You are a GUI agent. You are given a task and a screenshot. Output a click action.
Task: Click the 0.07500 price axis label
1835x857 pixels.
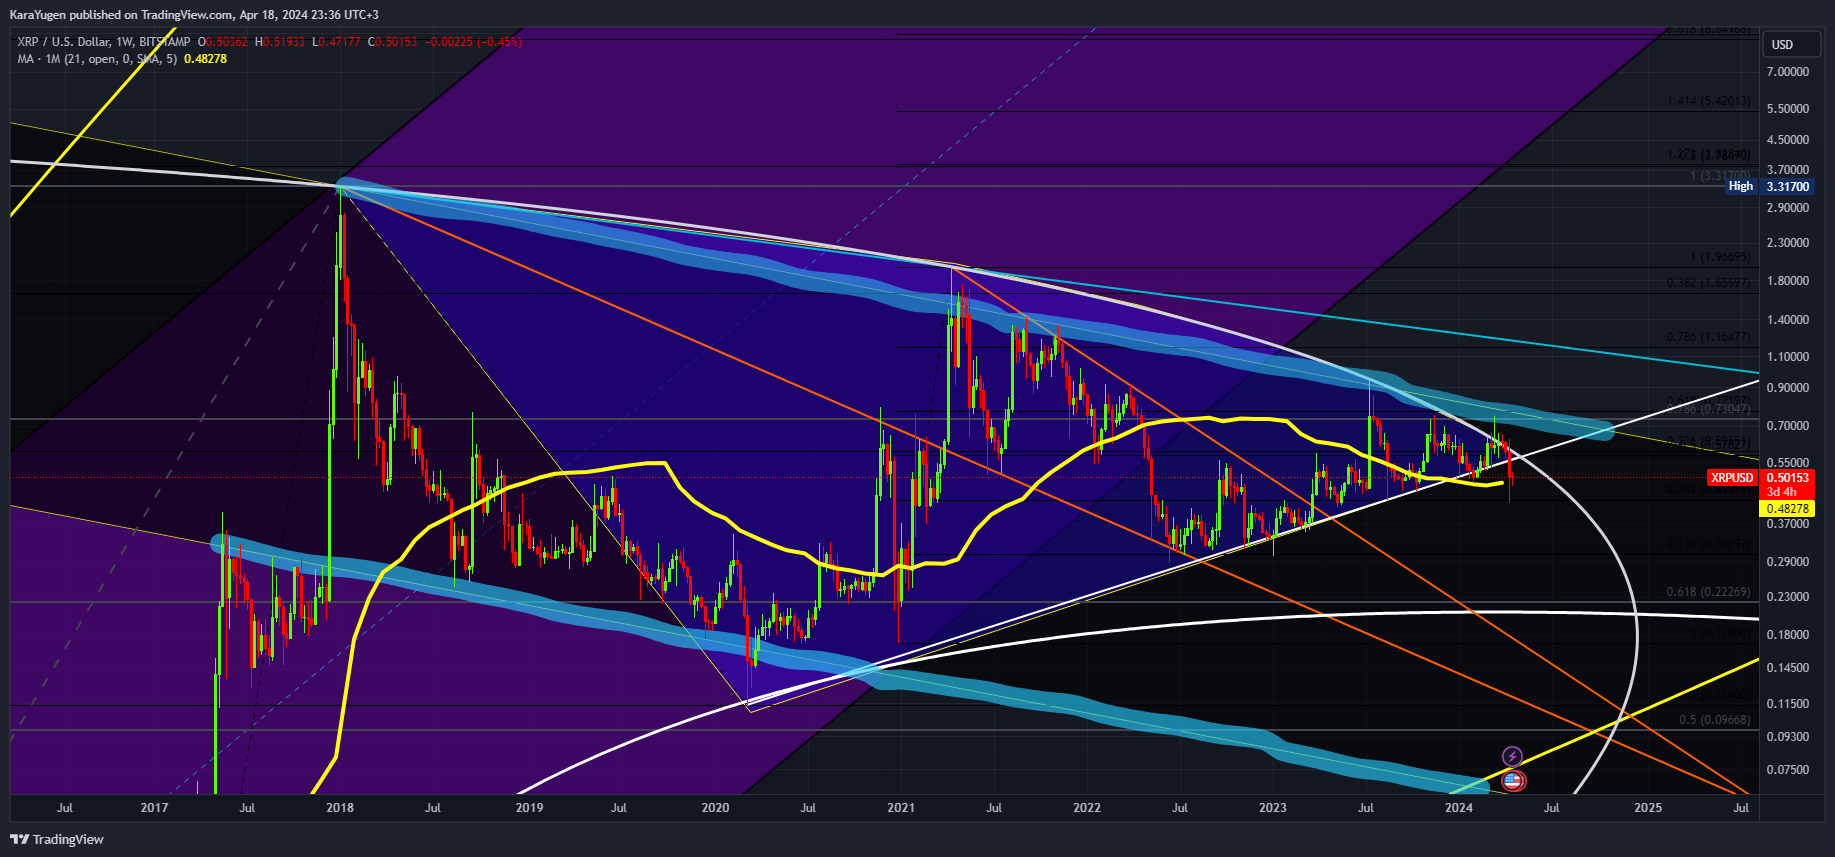tap(1788, 770)
